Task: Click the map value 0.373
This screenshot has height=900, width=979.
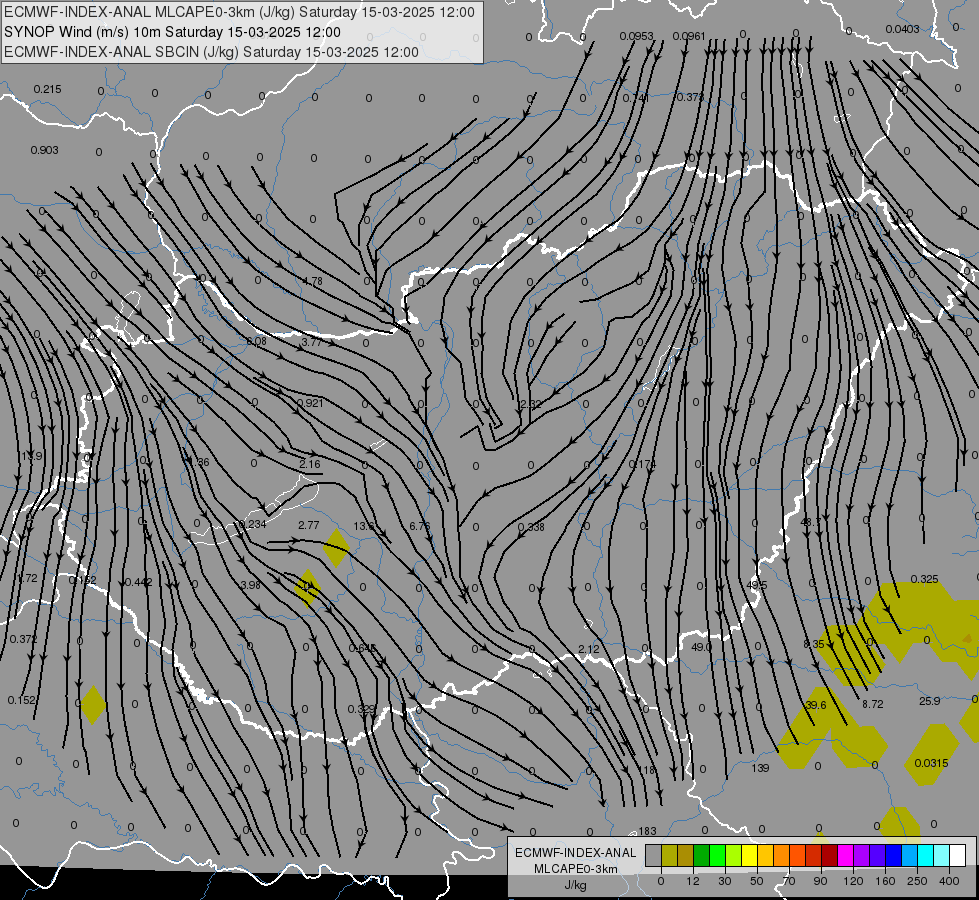Action: click(x=690, y=97)
